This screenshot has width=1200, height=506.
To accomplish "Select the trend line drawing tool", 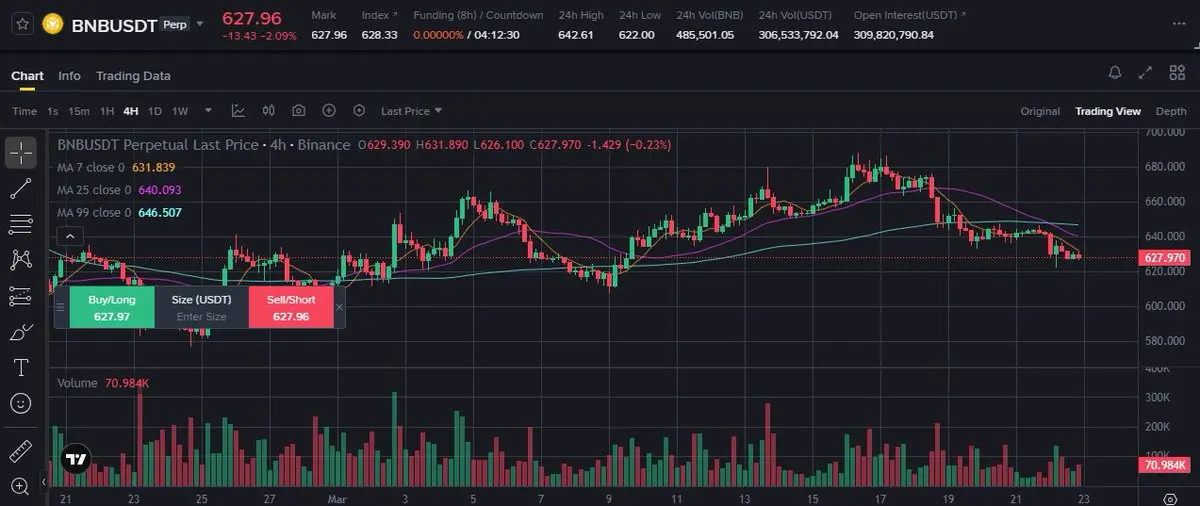I will click(x=21, y=187).
